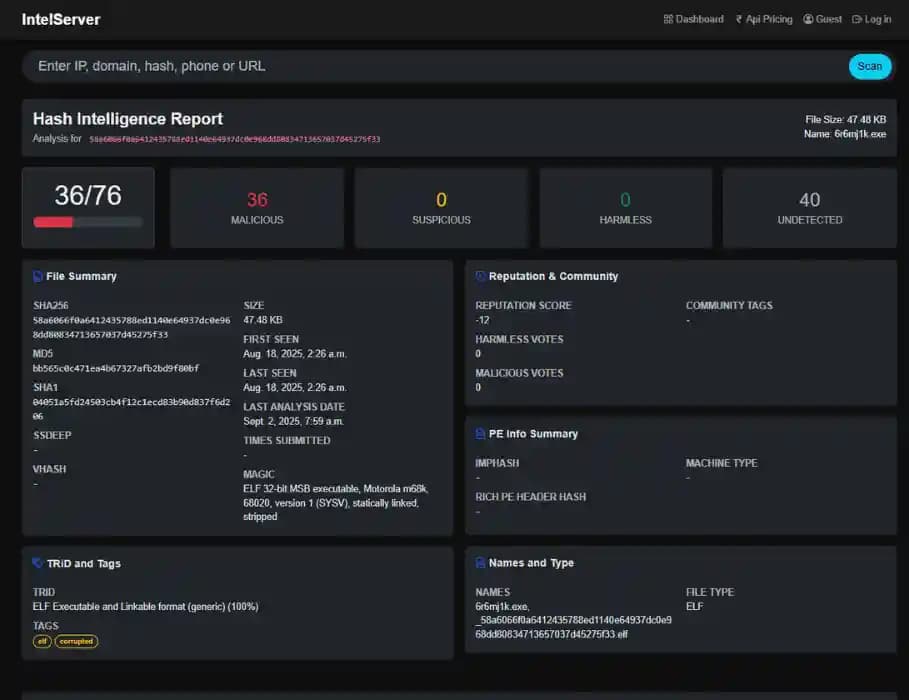Click the rupee icon beside Api Pricing
Screen dimensions: 909x700
point(737,19)
